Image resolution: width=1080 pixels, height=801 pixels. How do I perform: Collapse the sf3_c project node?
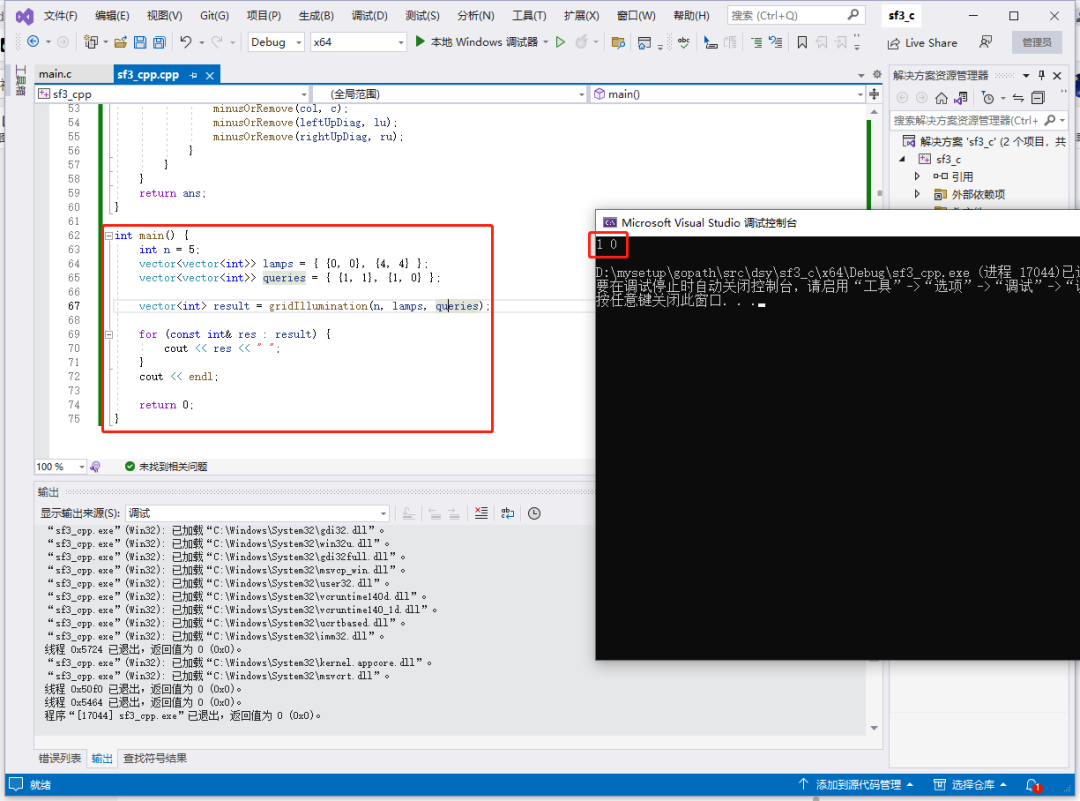click(903, 159)
